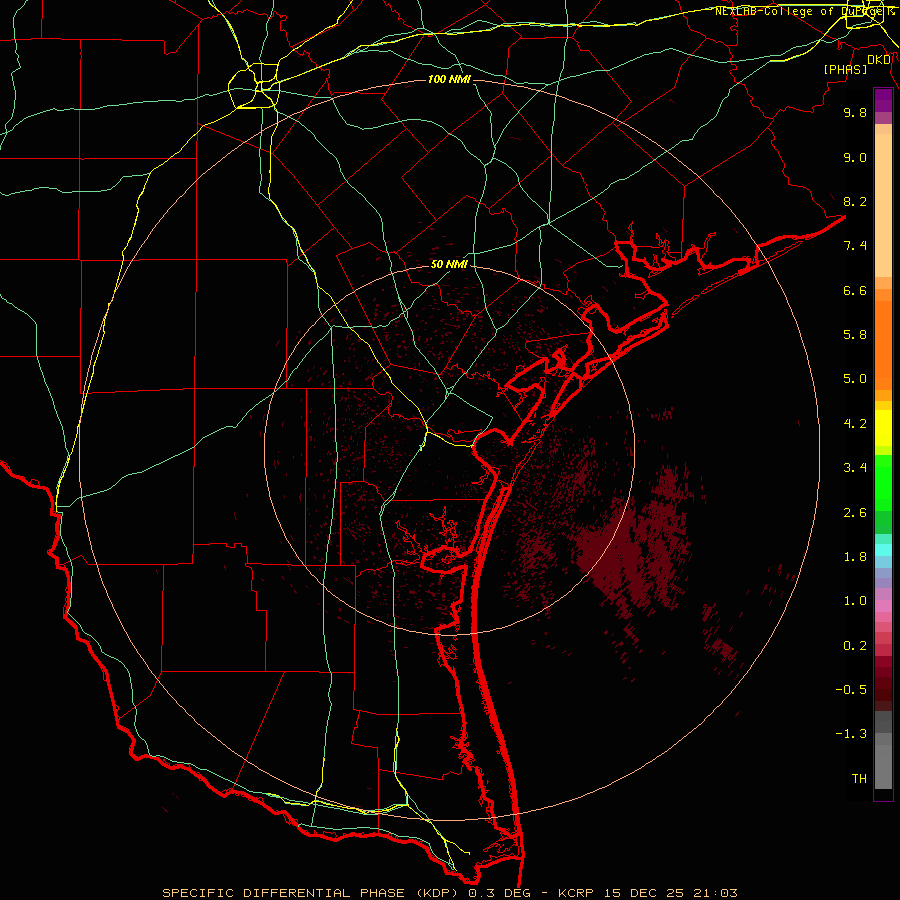Click the "[PHAS]" units label

[845, 70]
